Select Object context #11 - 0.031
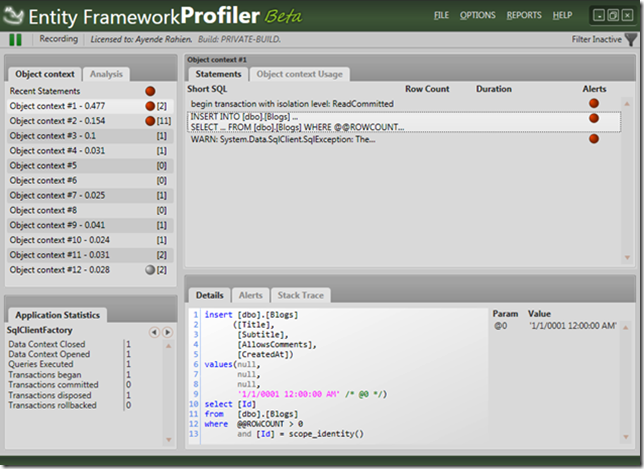This screenshot has width=644, height=469. coord(90,255)
